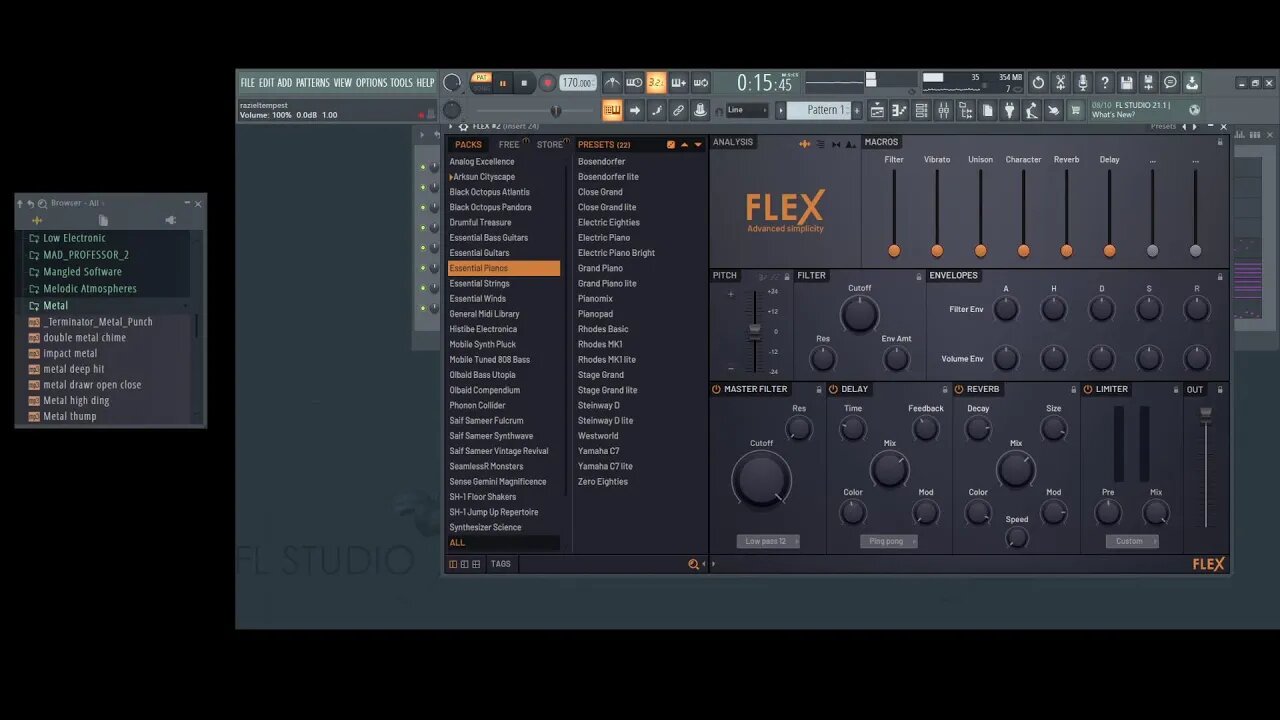This screenshot has width=1280, height=720.
Task: Open the Piano roll from the toolbar
Action: tap(900, 110)
